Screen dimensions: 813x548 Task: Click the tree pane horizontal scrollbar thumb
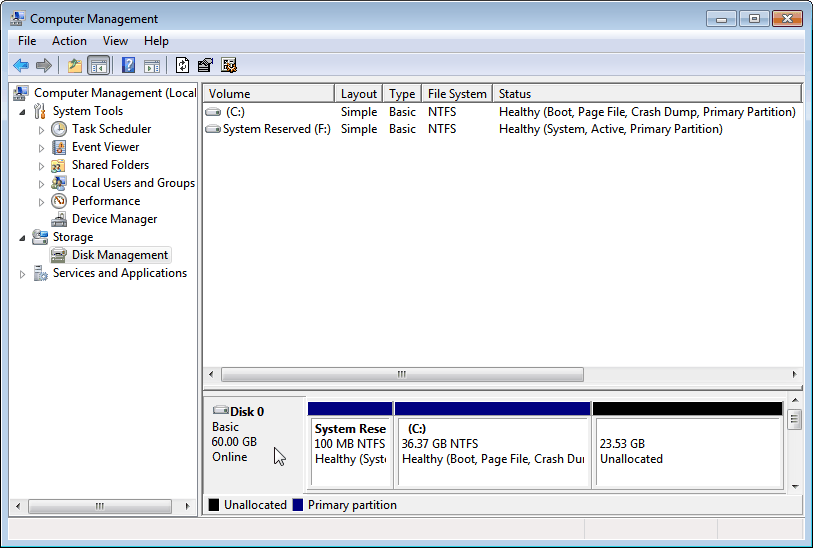(100, 506)
